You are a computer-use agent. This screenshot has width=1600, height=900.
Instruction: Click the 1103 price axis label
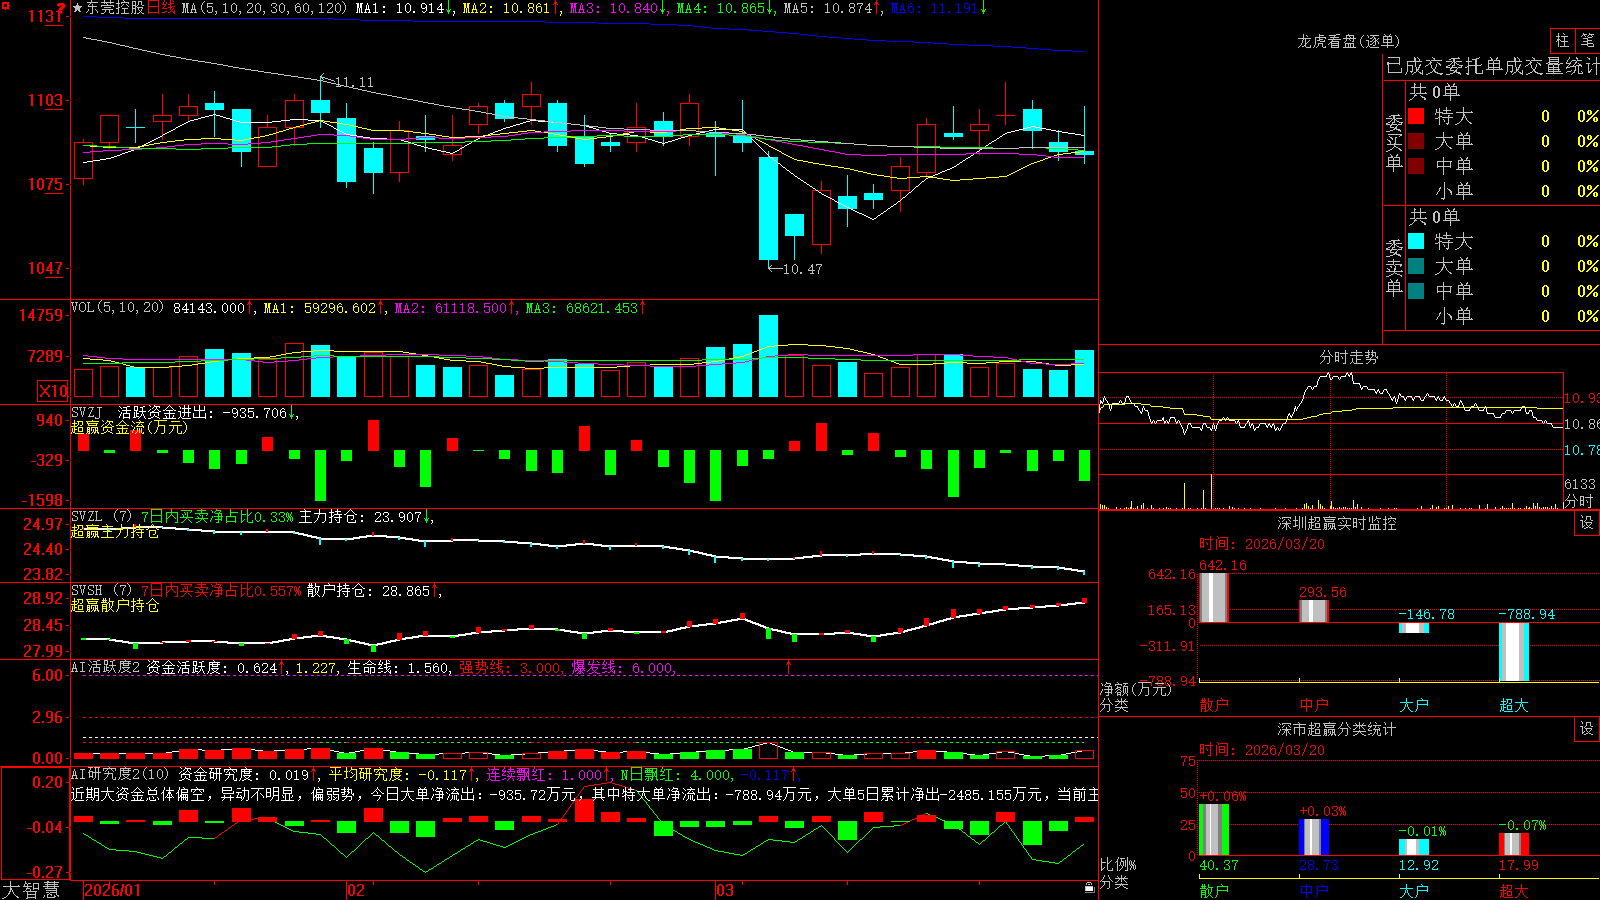pyautogui.click(x=45, y=100)
